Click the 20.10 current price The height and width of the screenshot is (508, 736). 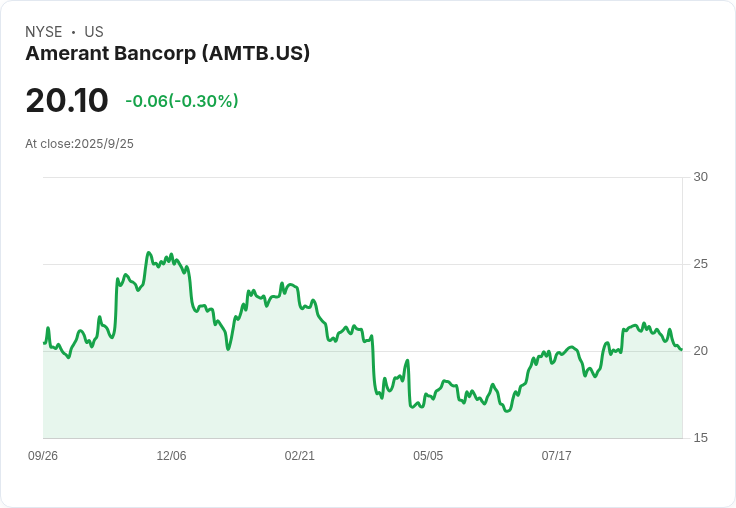pyautogui.click(x=66, y=101)
